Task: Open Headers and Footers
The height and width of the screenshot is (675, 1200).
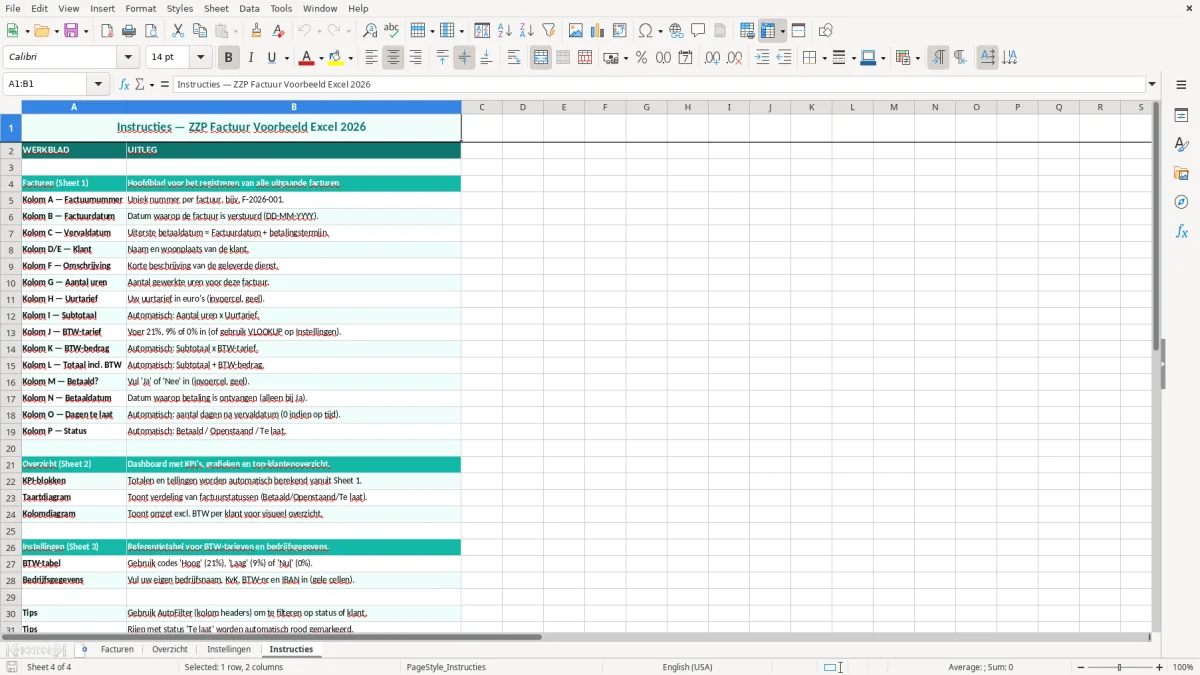Action: coord(720,31)
